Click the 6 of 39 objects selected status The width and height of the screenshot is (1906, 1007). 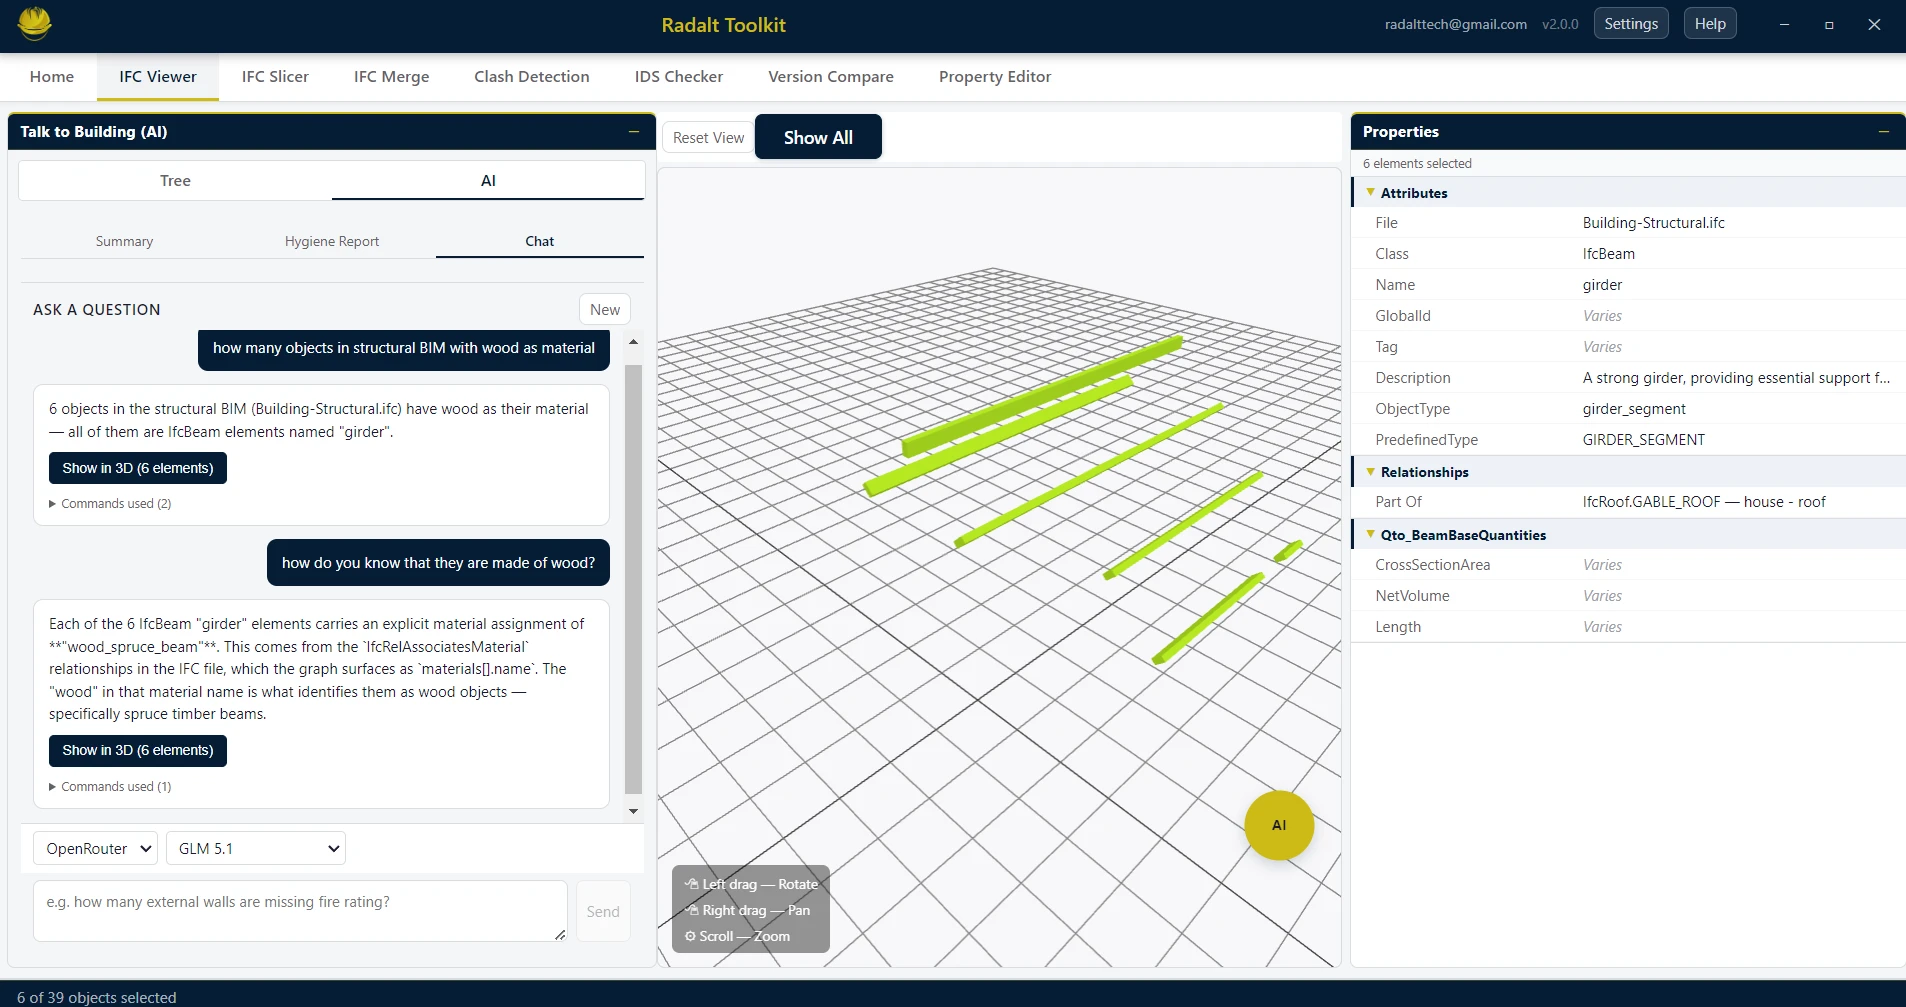tap(97, 997)
